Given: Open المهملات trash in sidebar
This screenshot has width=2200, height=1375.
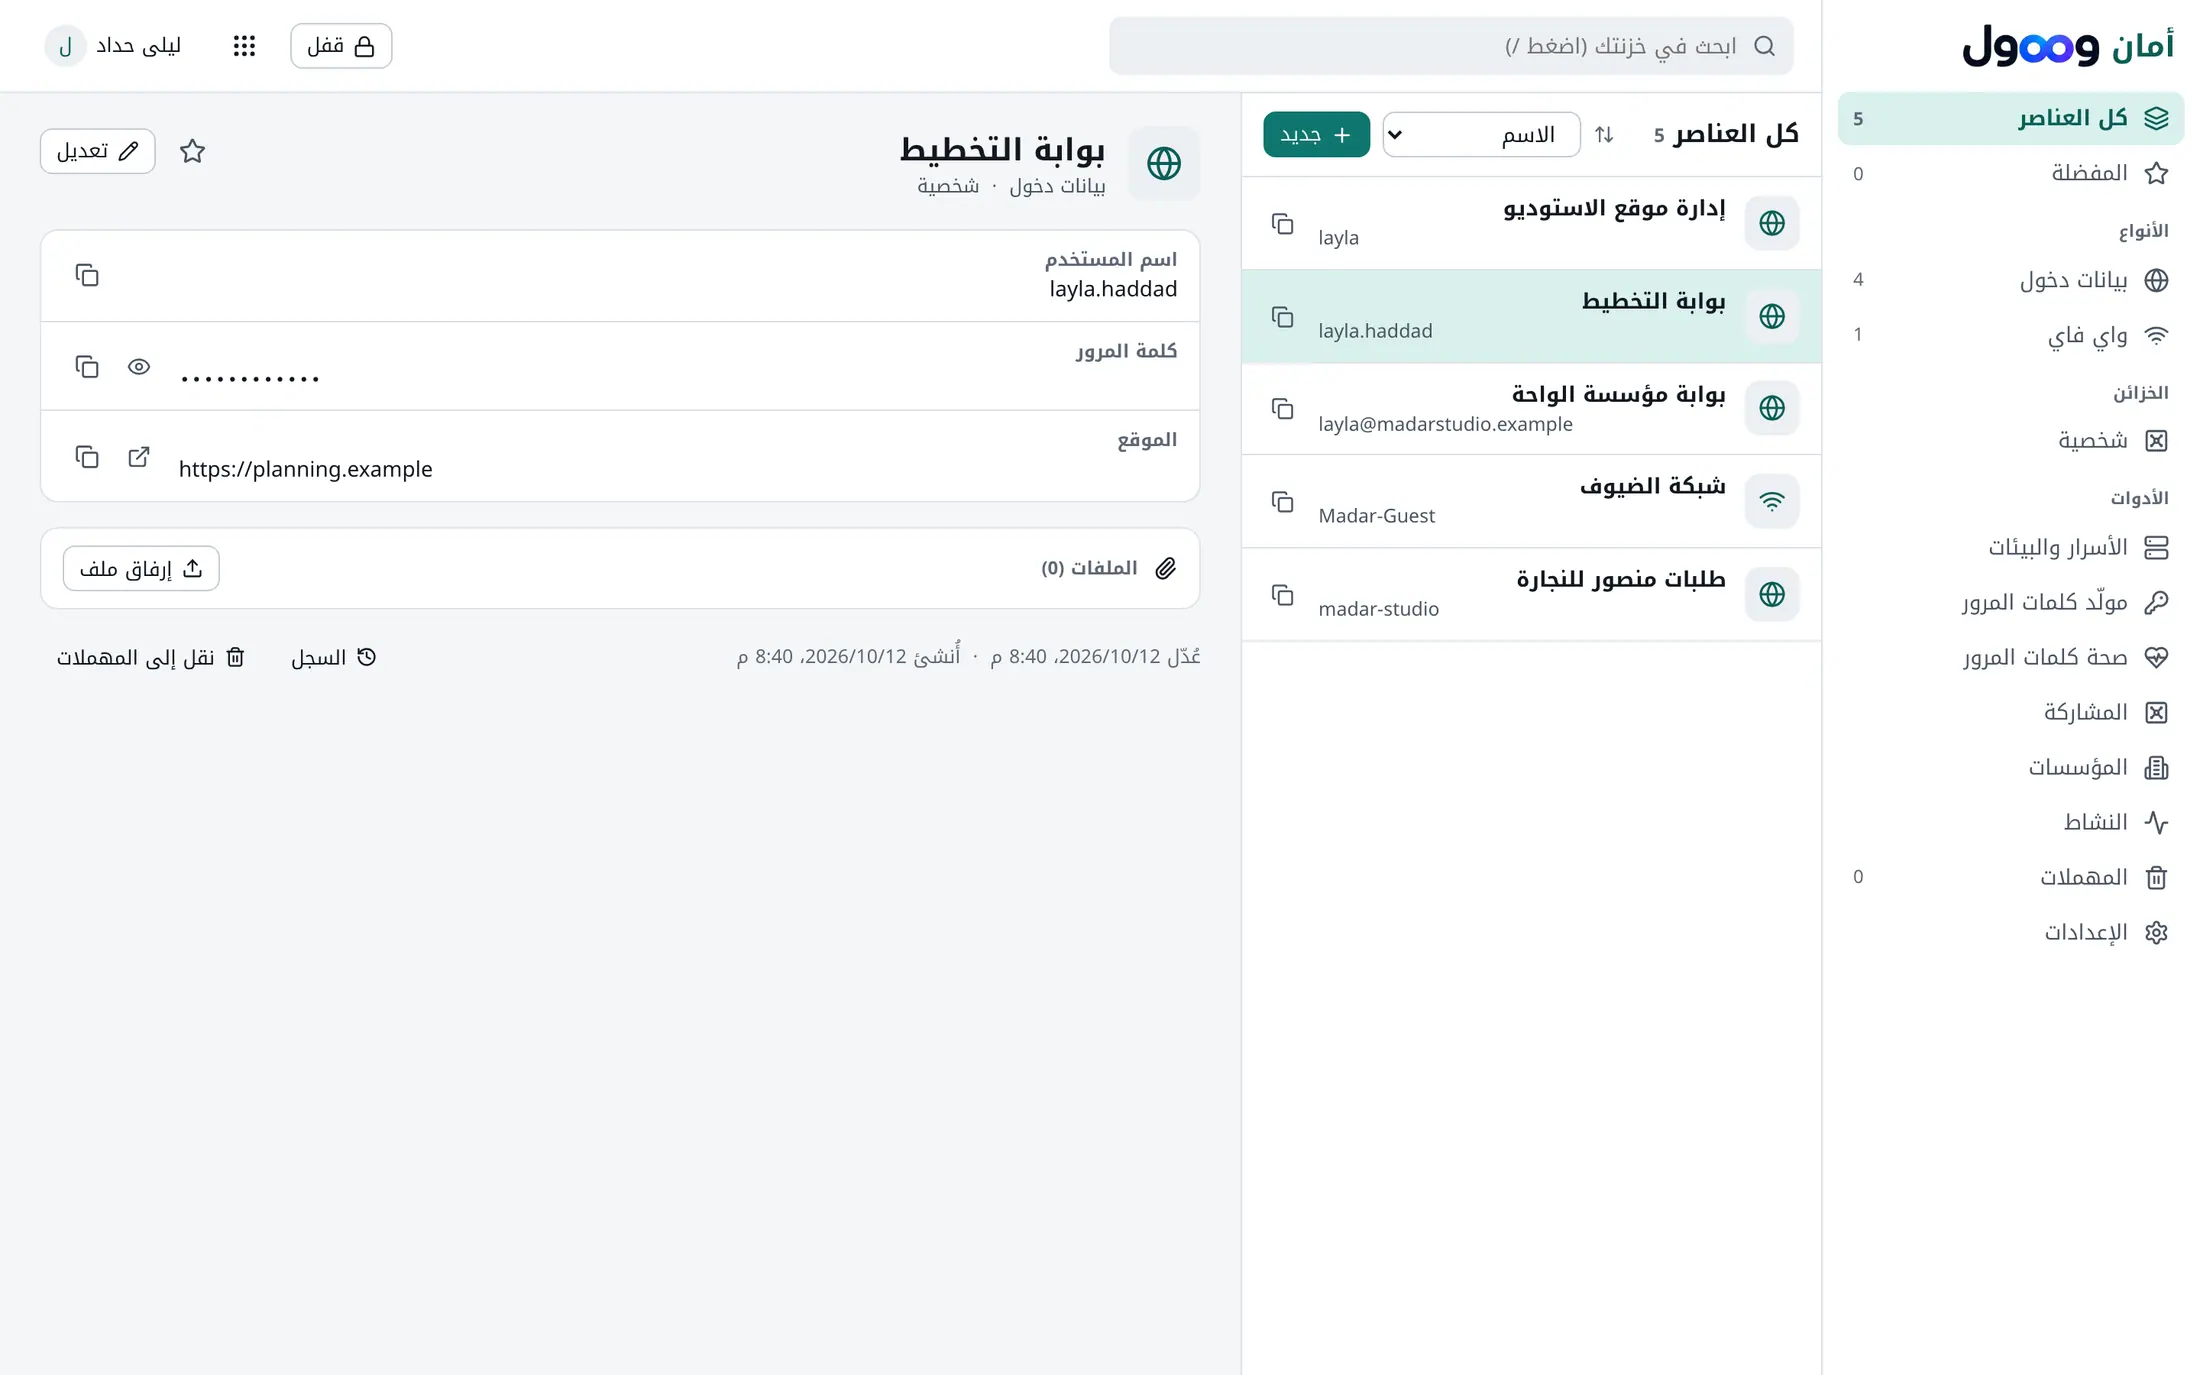Looking at the screenshot, I should point(2010,877).
